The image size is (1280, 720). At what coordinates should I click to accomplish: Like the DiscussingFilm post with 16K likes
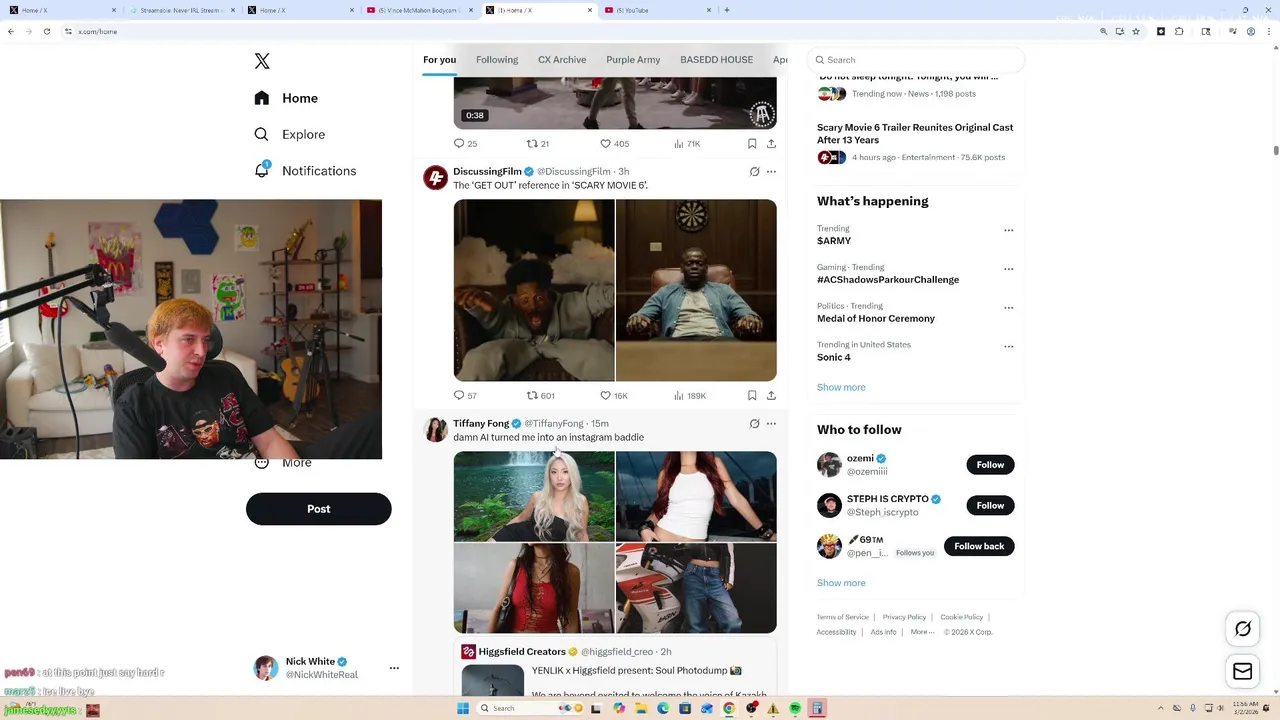pos(613,396)
